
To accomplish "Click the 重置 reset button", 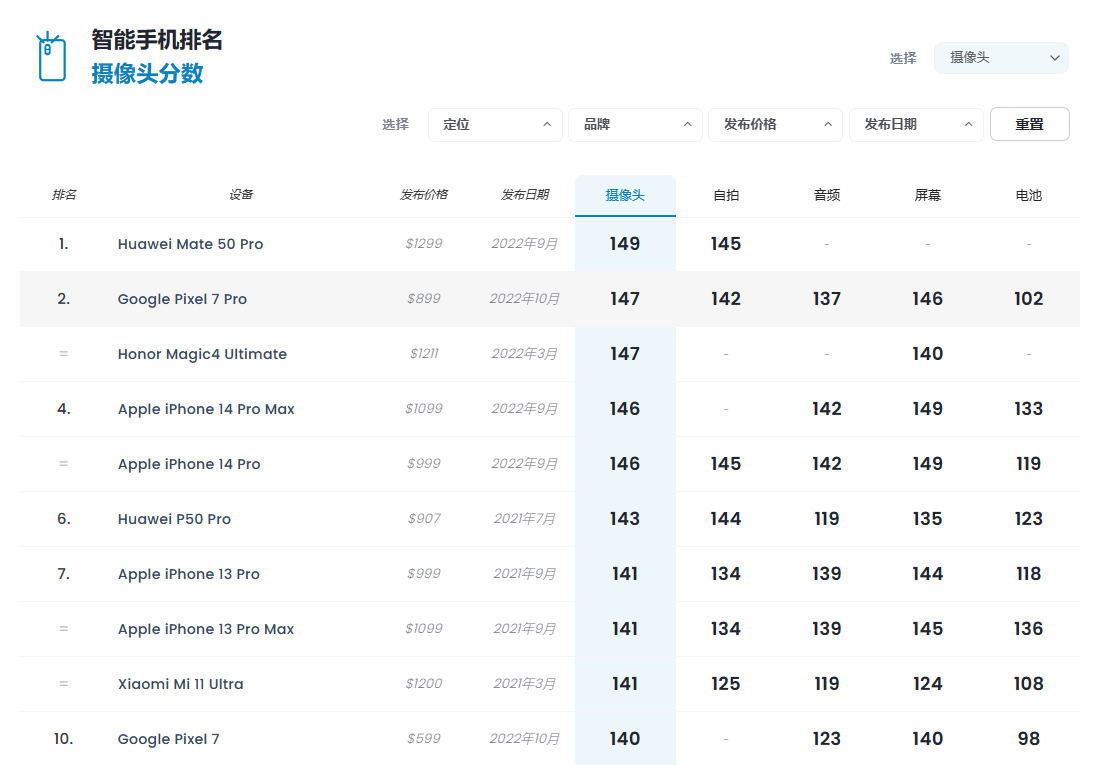I will 1030,124.
